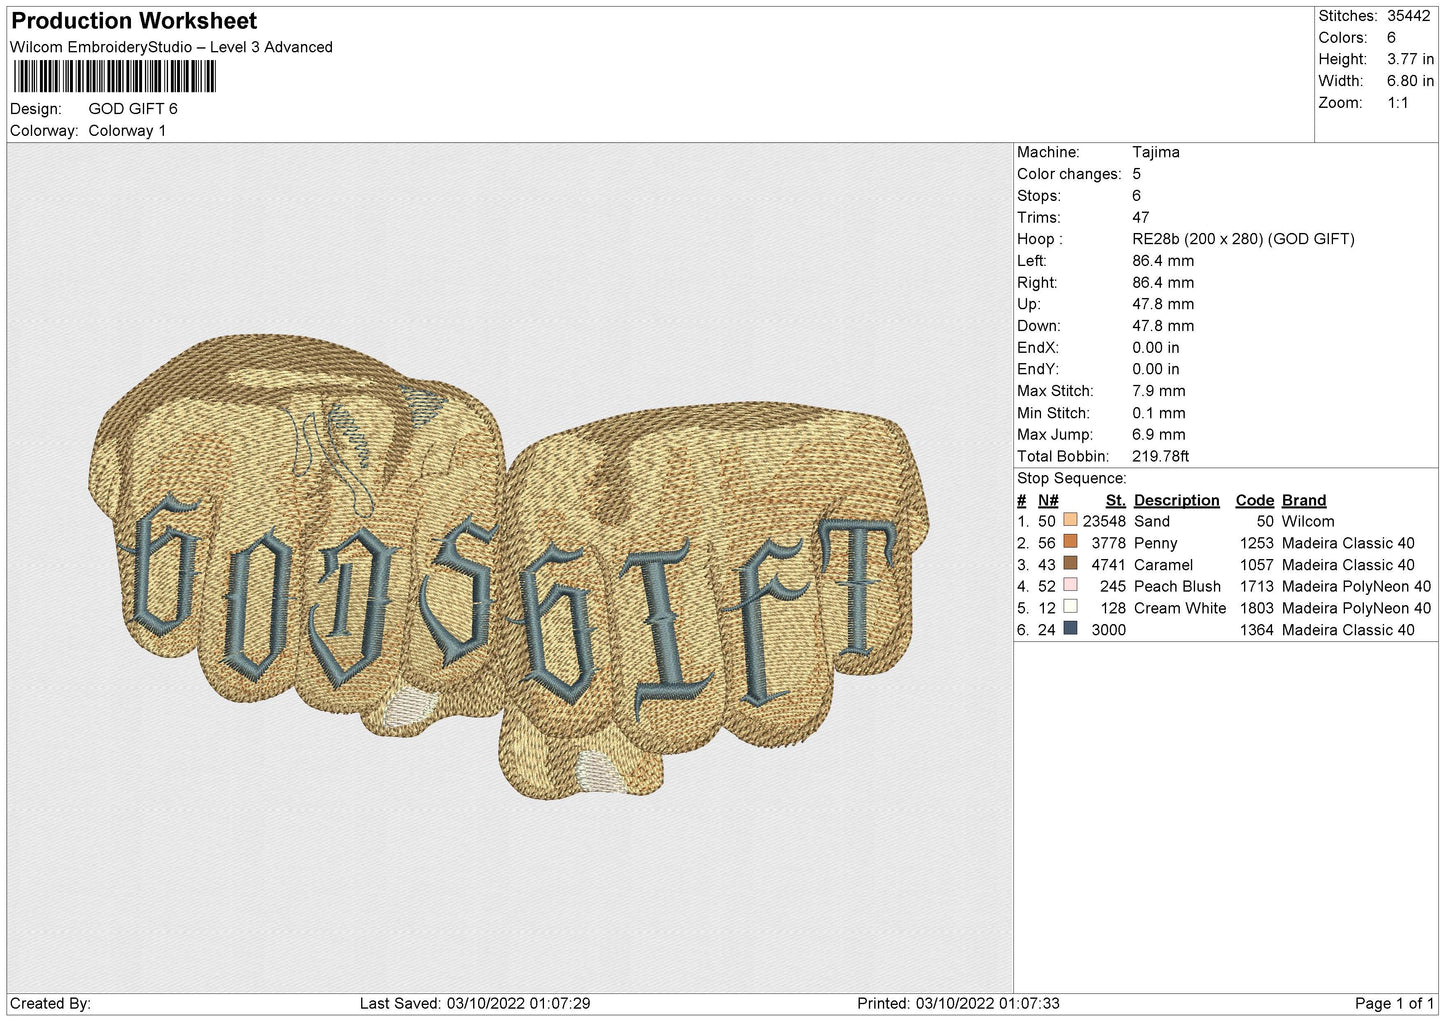Click the Width value 6.80 in

(1410, 81)
